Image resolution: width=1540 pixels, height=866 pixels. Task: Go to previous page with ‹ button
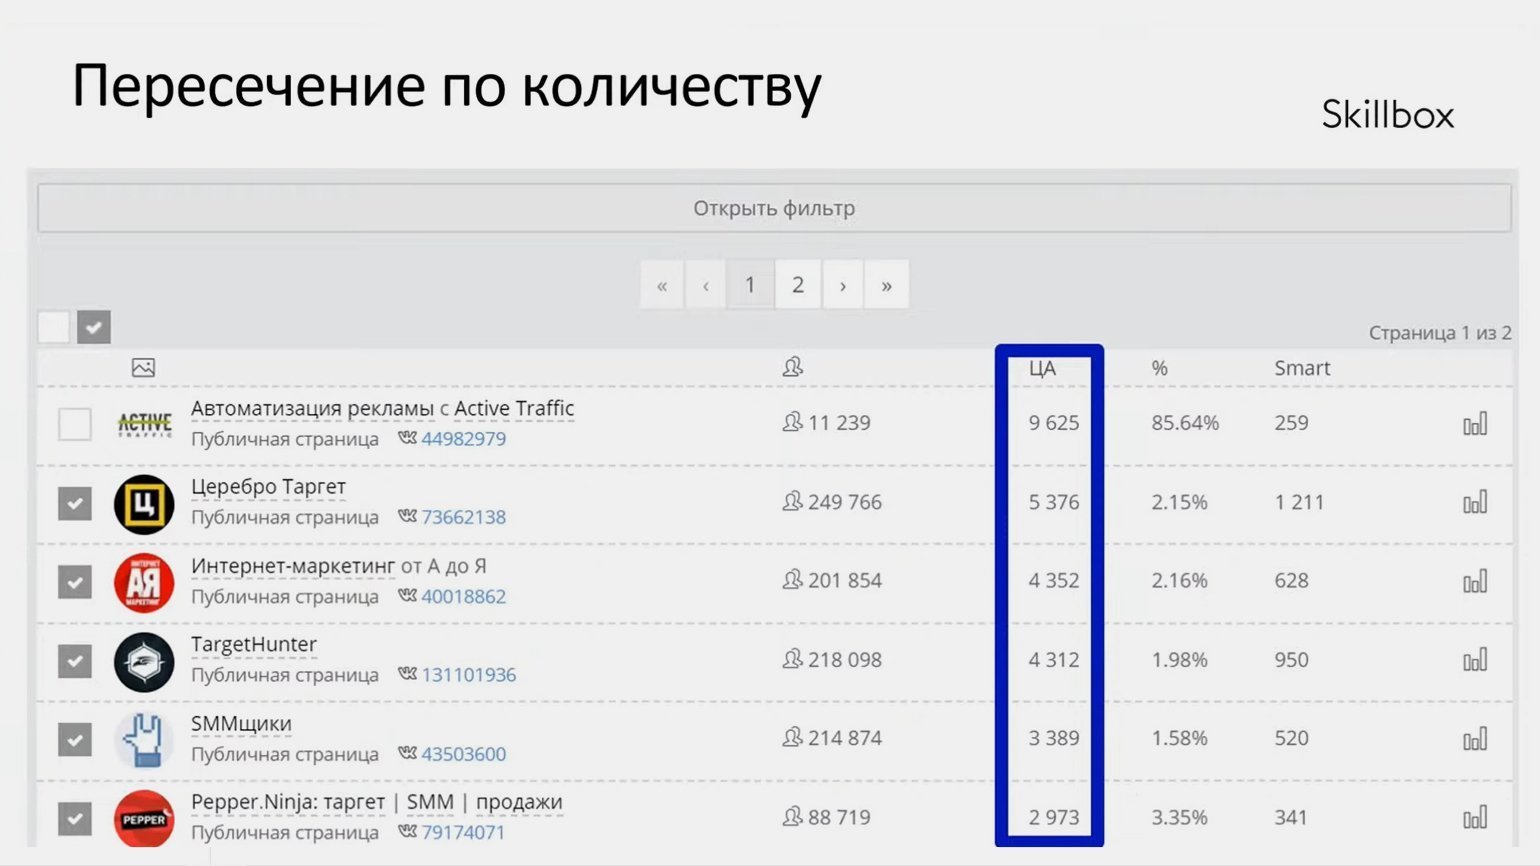(x=706, y=285)
